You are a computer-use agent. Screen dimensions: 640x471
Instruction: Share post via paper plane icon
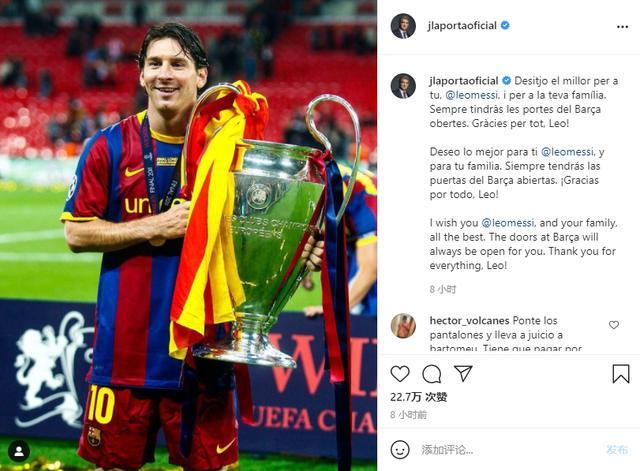coord(463,373)
